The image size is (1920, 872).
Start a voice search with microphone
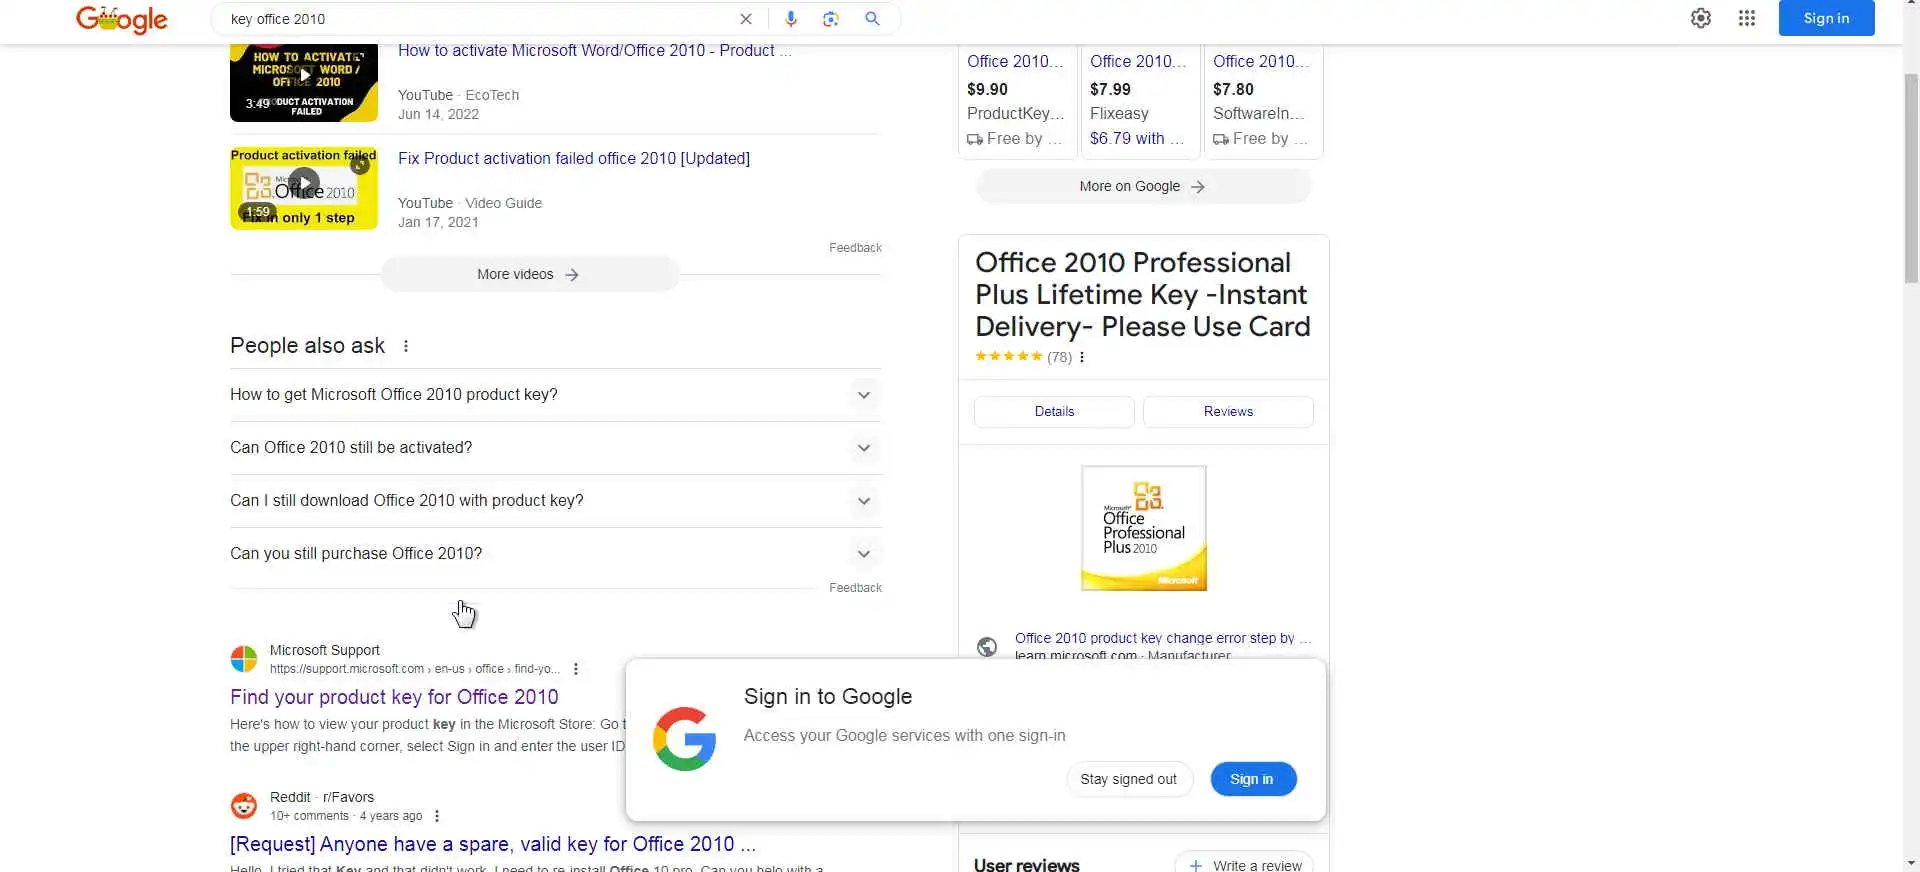pos(791,19)
